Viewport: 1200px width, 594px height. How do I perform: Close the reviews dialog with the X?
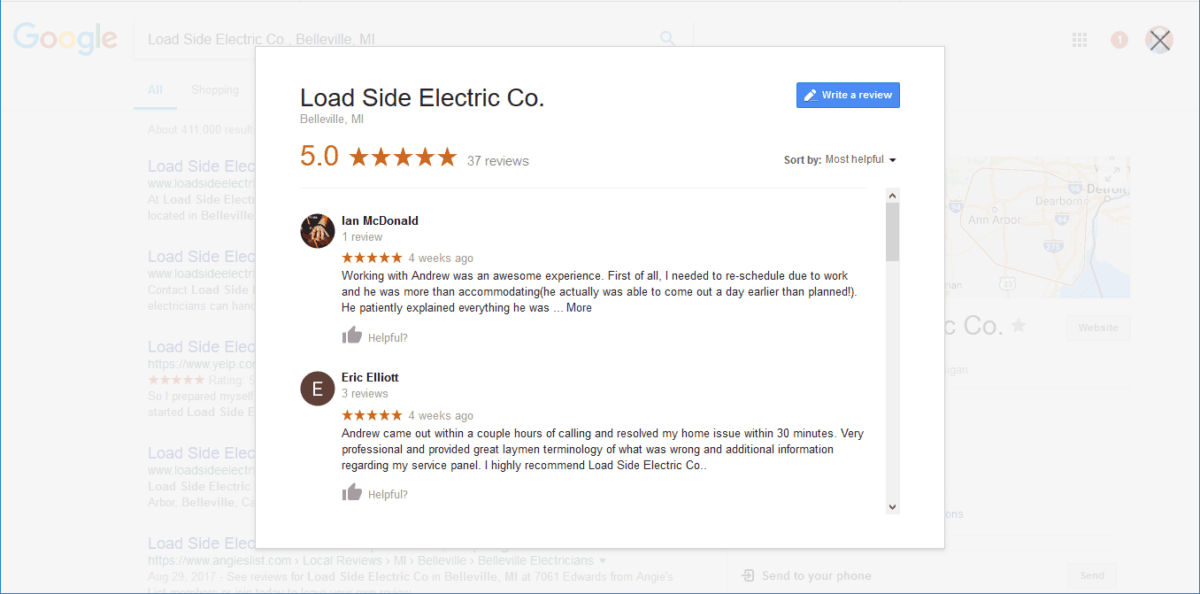pos(1159,40)
